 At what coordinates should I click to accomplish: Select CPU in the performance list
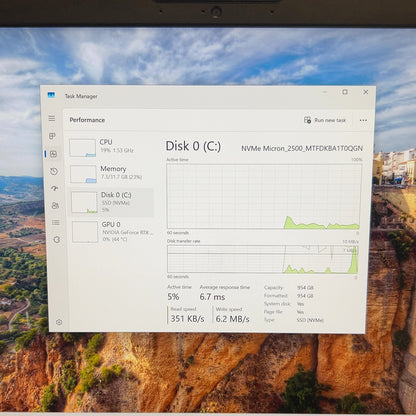point(110,147)
